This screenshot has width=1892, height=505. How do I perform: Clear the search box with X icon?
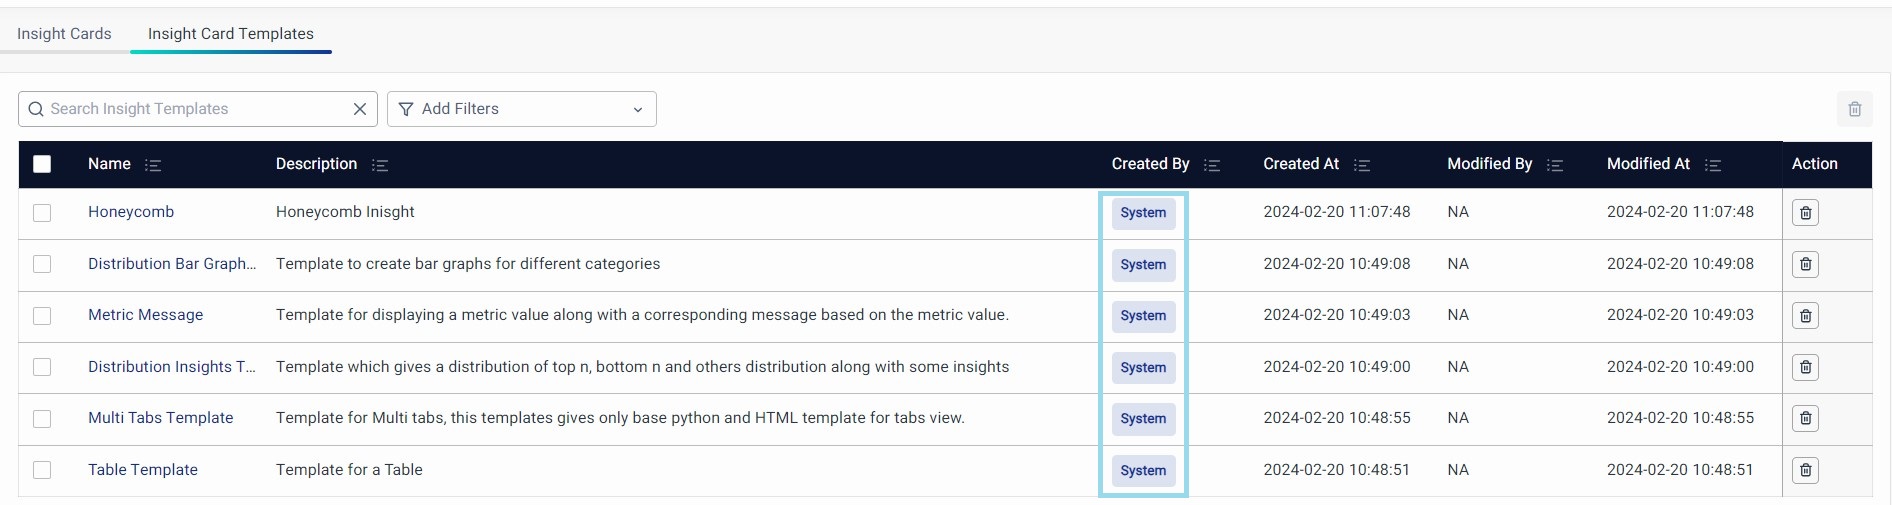tap(360, 109)
